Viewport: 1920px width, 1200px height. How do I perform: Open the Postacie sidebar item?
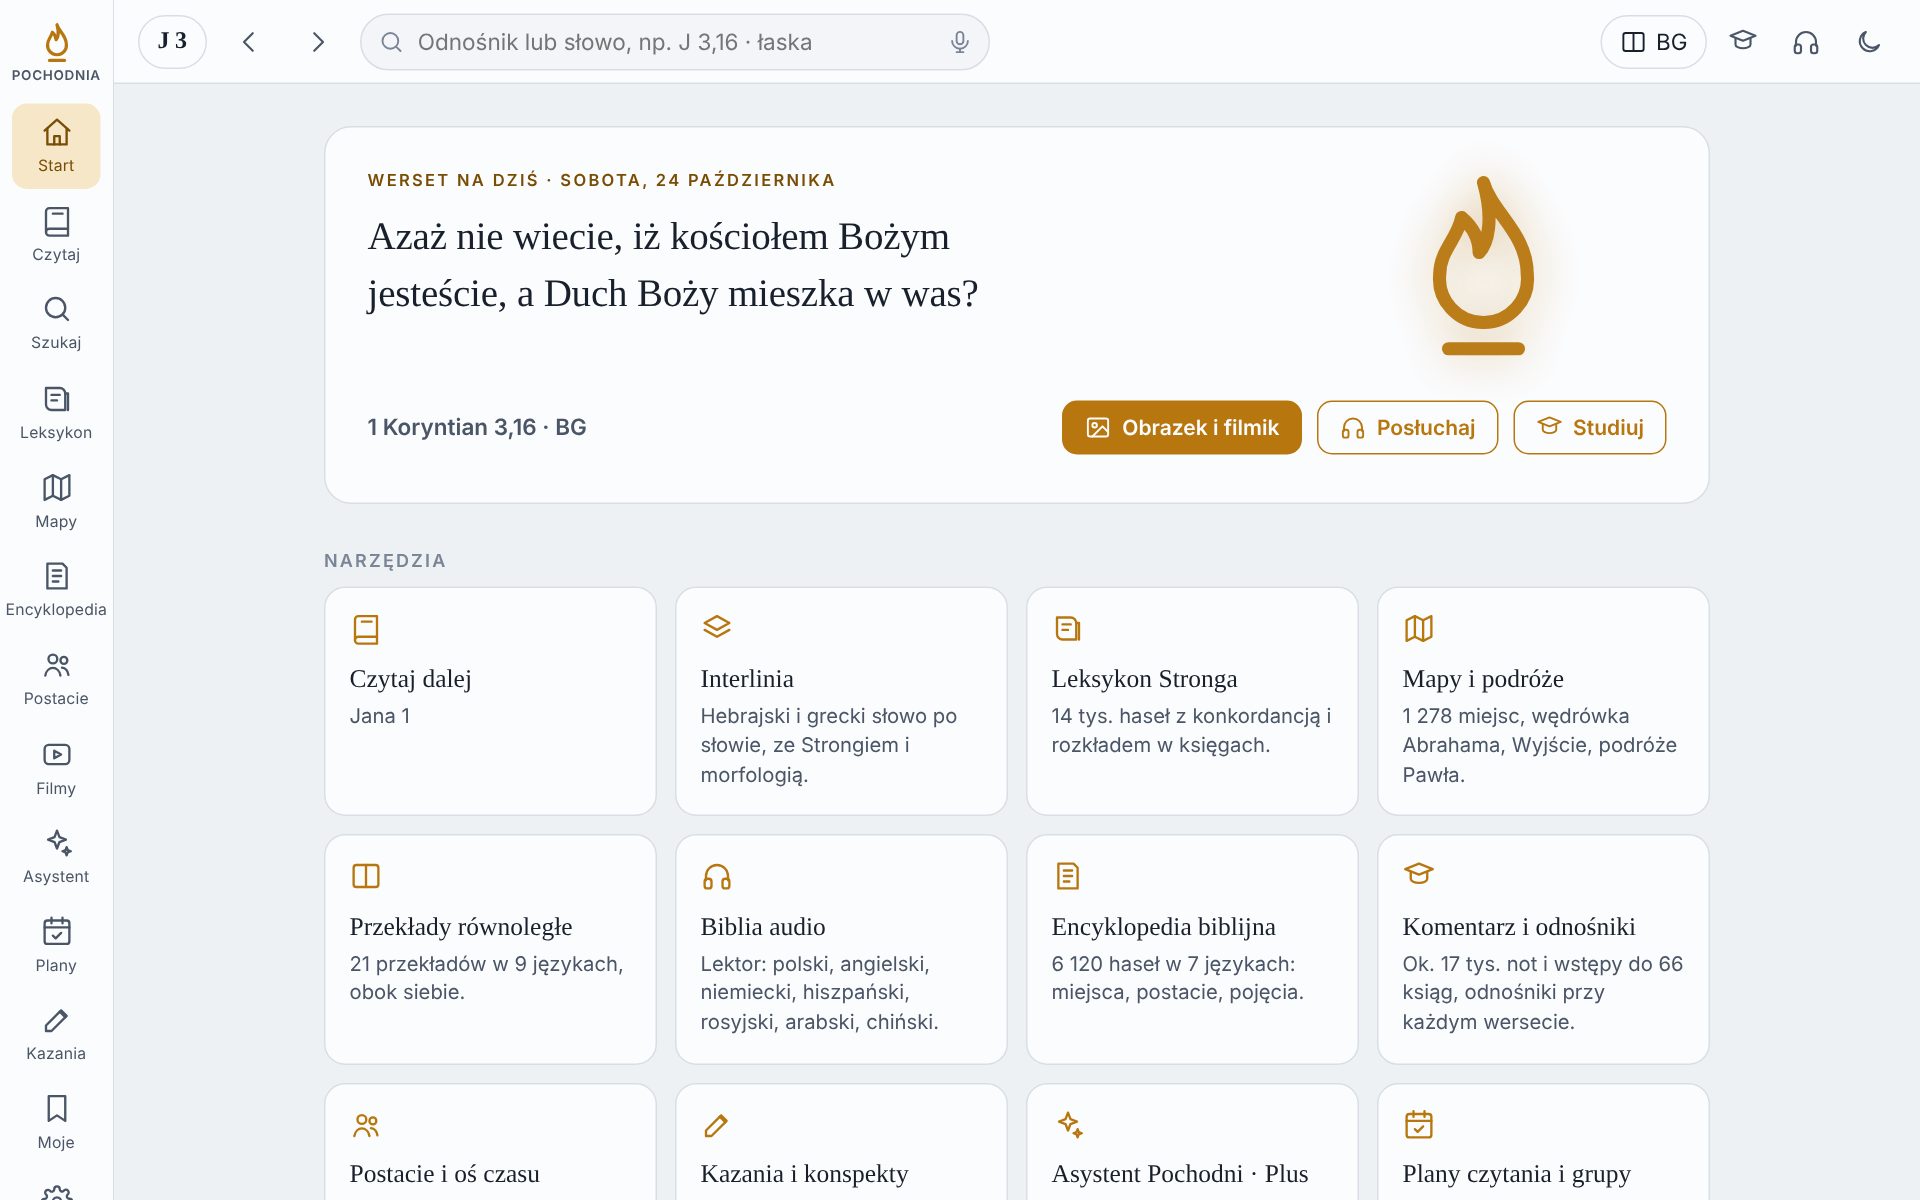[x=56, y=679]
